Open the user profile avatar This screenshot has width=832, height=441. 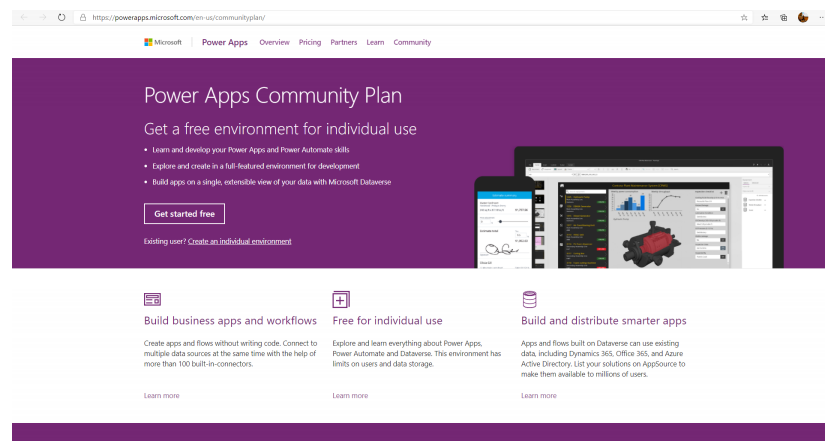click(x=803, y=18)
